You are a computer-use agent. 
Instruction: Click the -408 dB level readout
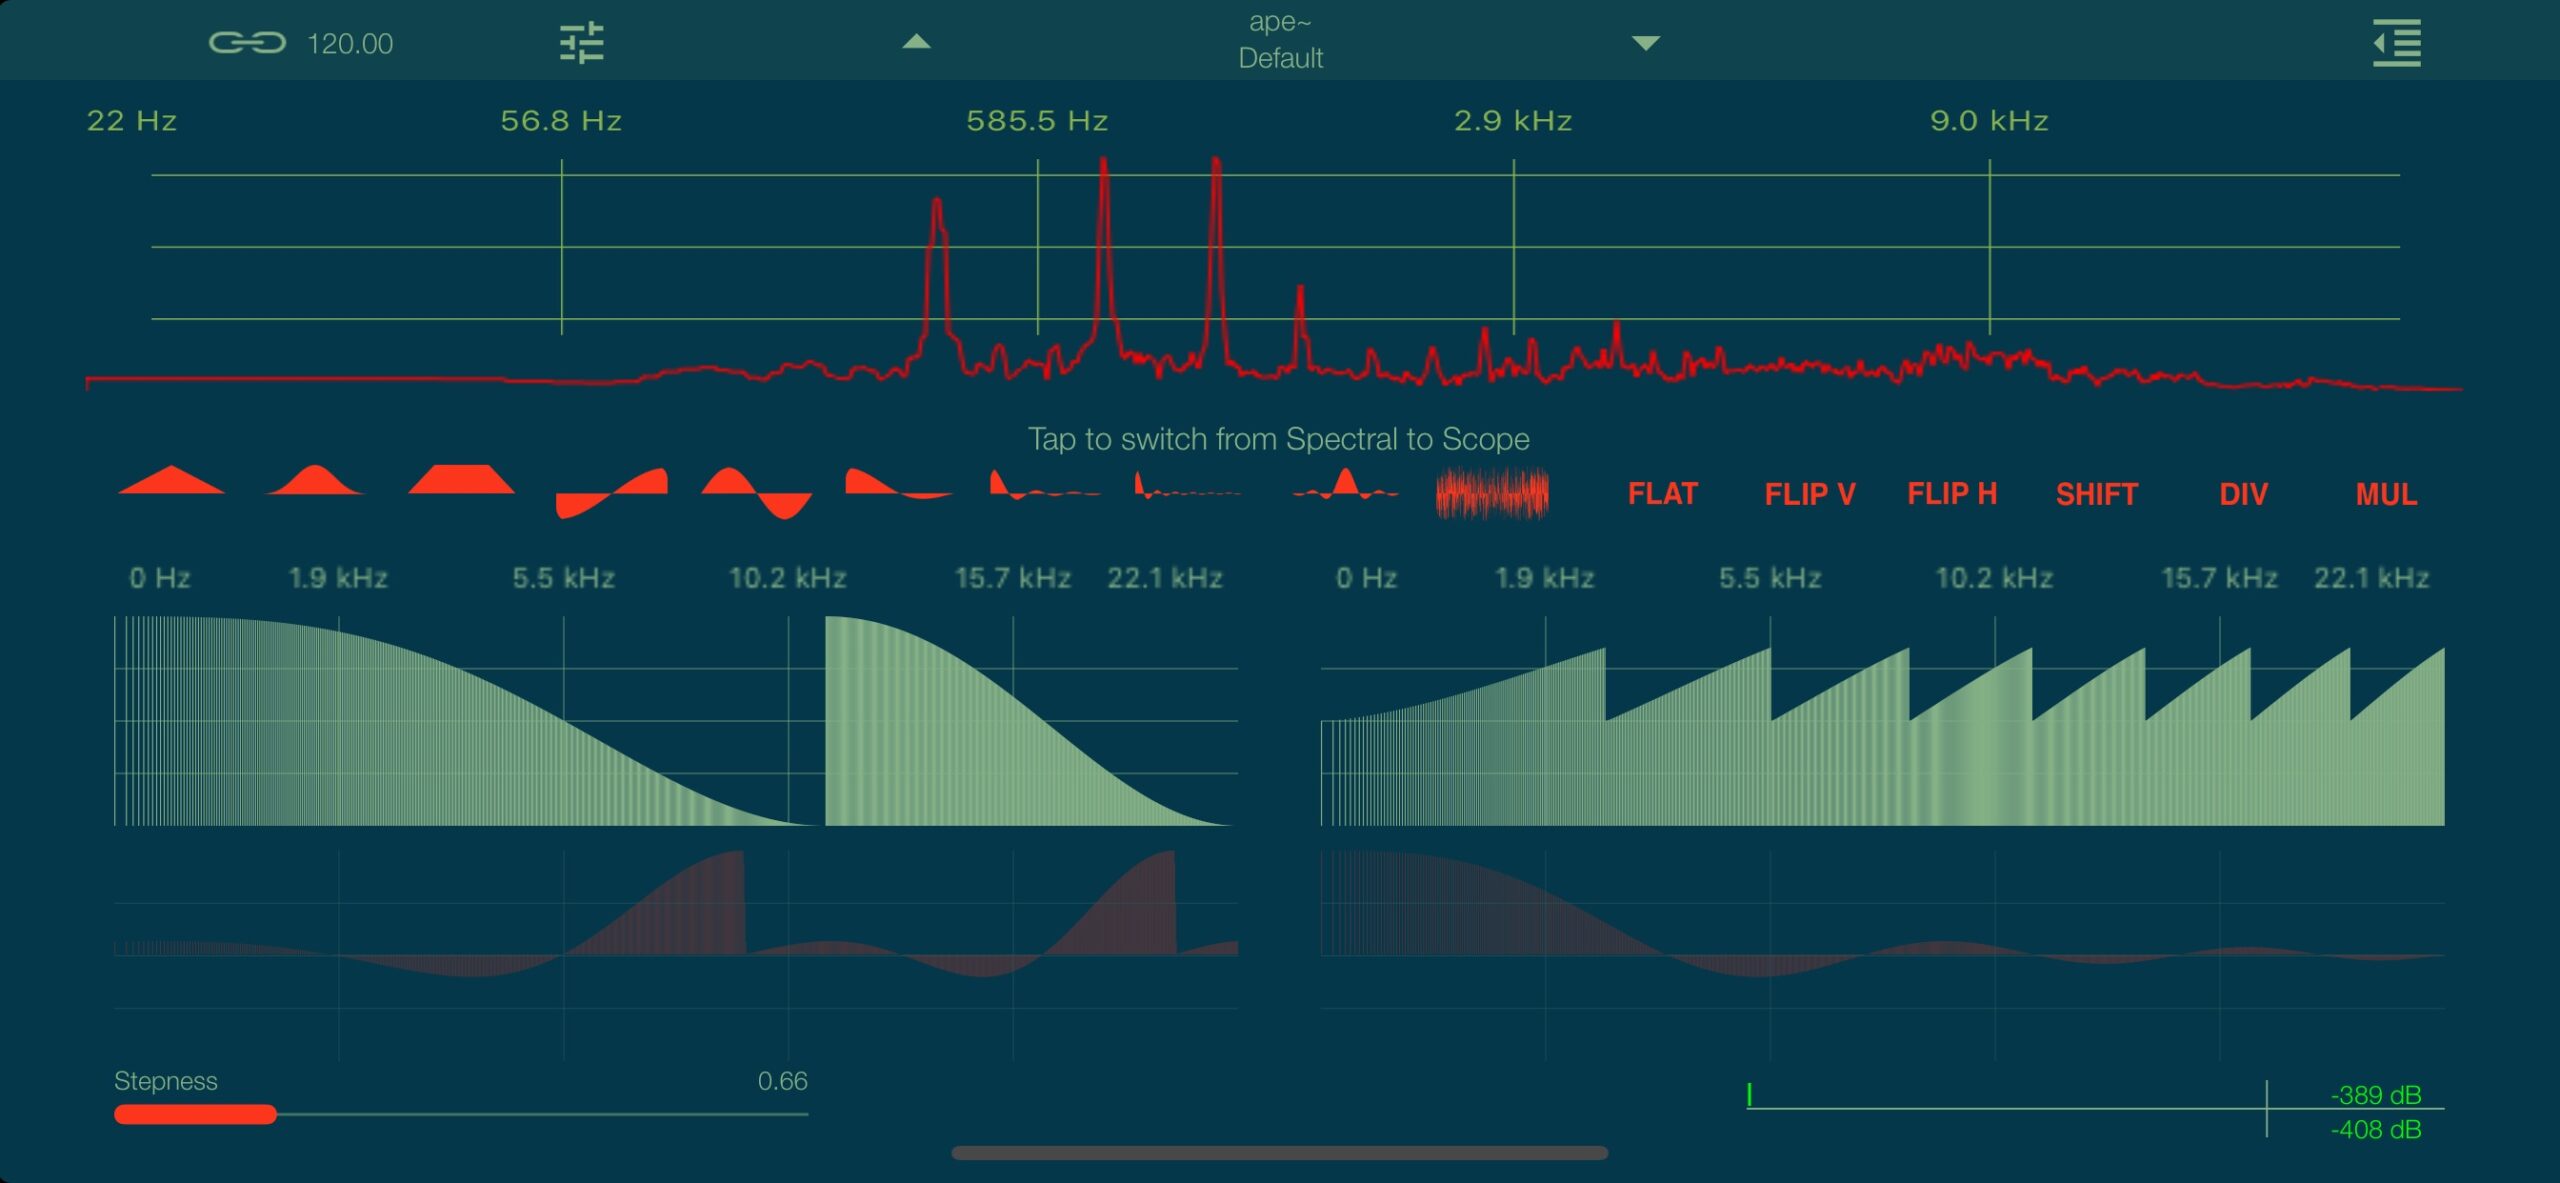2376,1130
